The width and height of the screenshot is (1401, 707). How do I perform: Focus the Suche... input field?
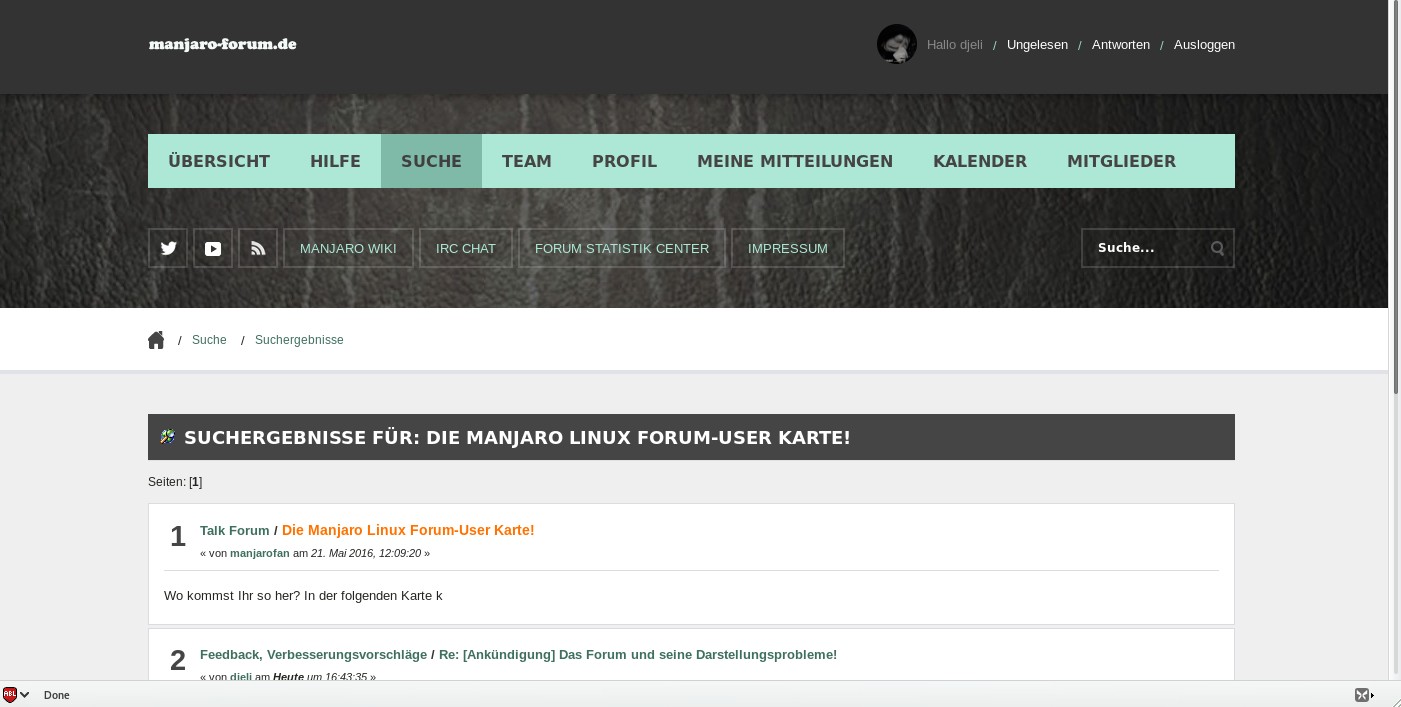click(1147, 248)
